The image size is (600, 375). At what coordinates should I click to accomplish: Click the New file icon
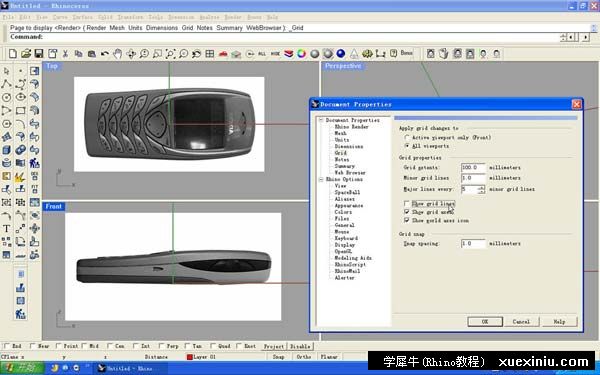pyautogui.click(x=13, y=54)
